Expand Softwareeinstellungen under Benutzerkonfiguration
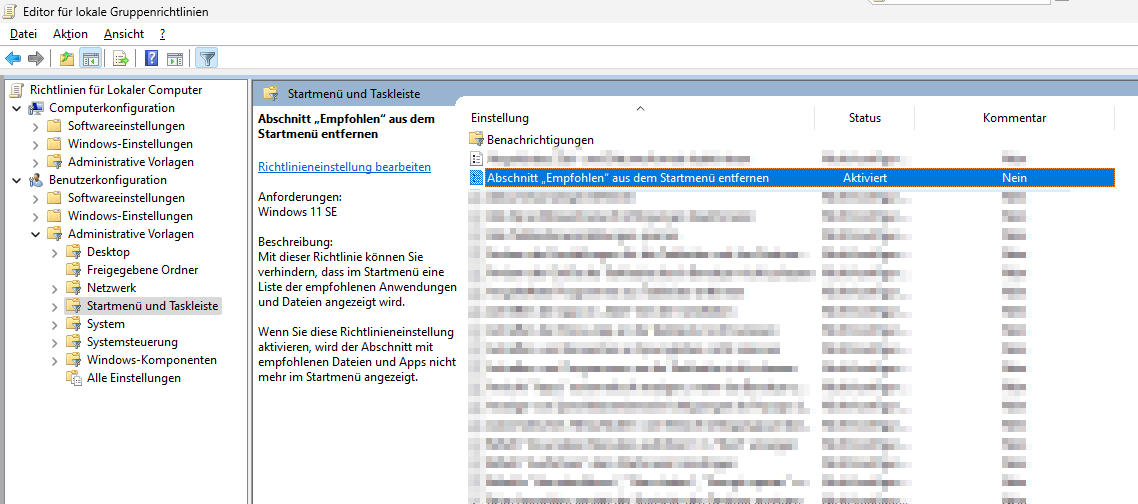Screen dimensions: 1138x504 pos(36,198)
